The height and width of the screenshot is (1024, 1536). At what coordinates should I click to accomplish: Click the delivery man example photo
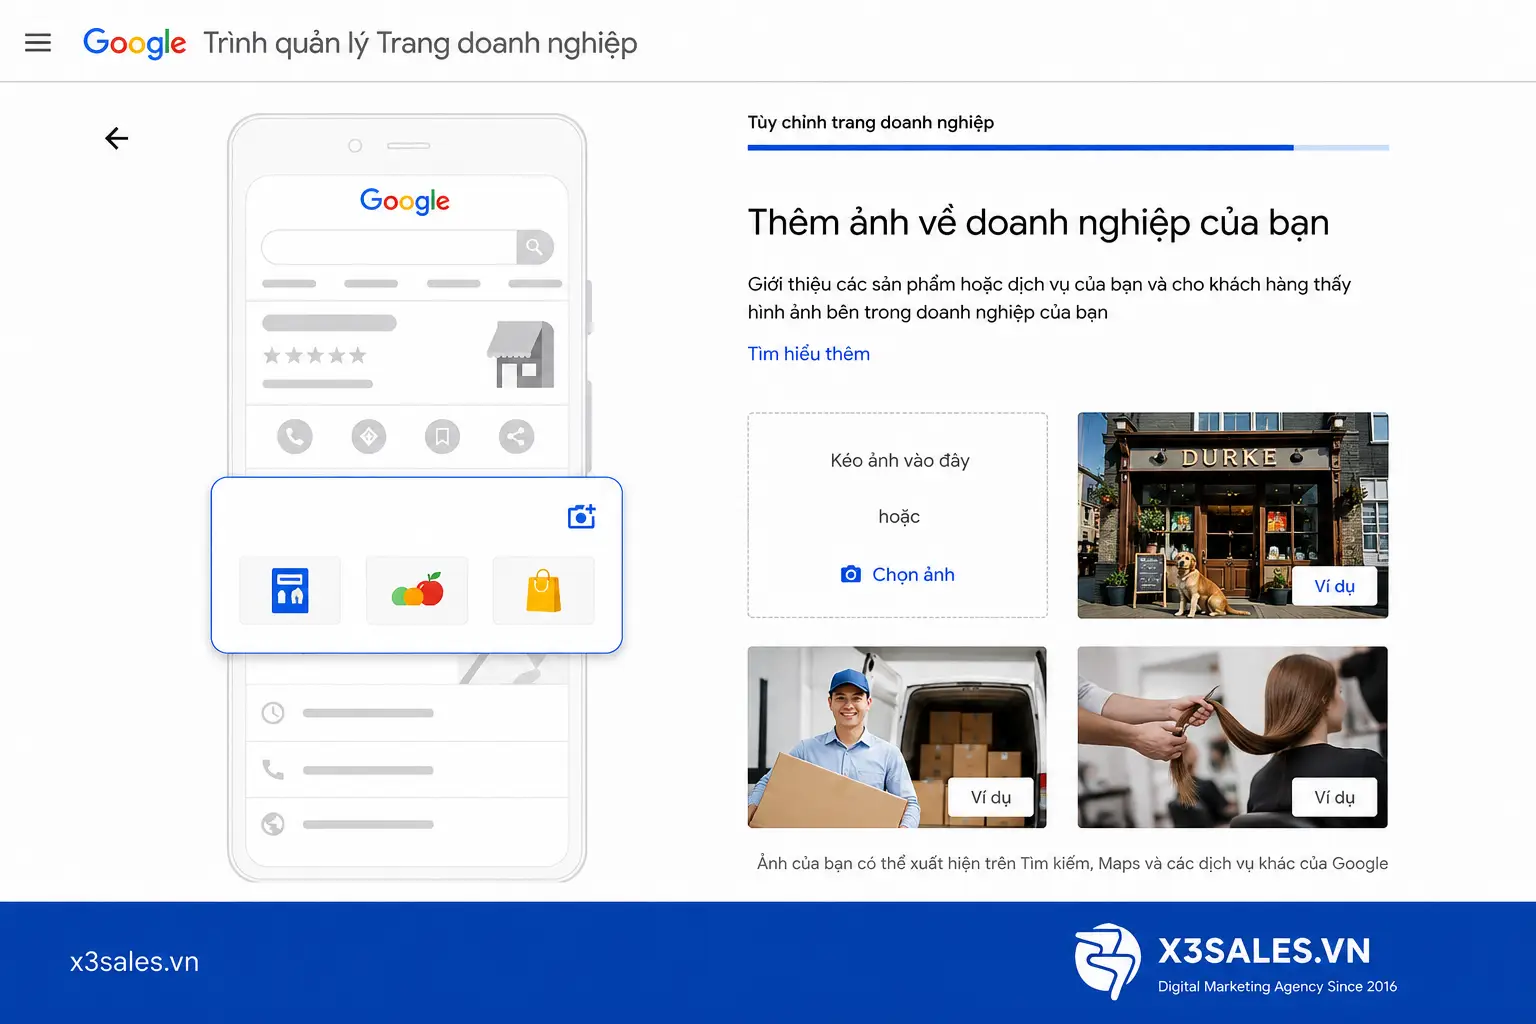click(x=897, y=737)
